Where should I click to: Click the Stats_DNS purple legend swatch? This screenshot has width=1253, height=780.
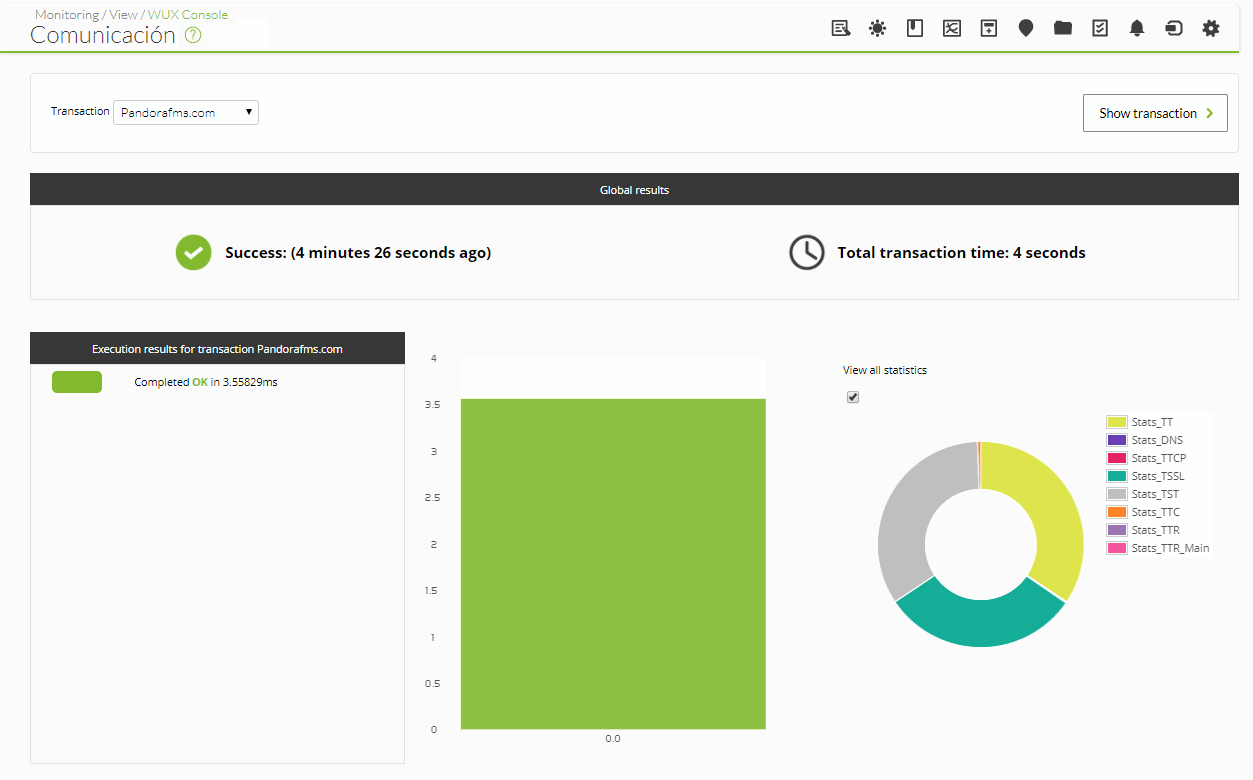(1117, 440)
